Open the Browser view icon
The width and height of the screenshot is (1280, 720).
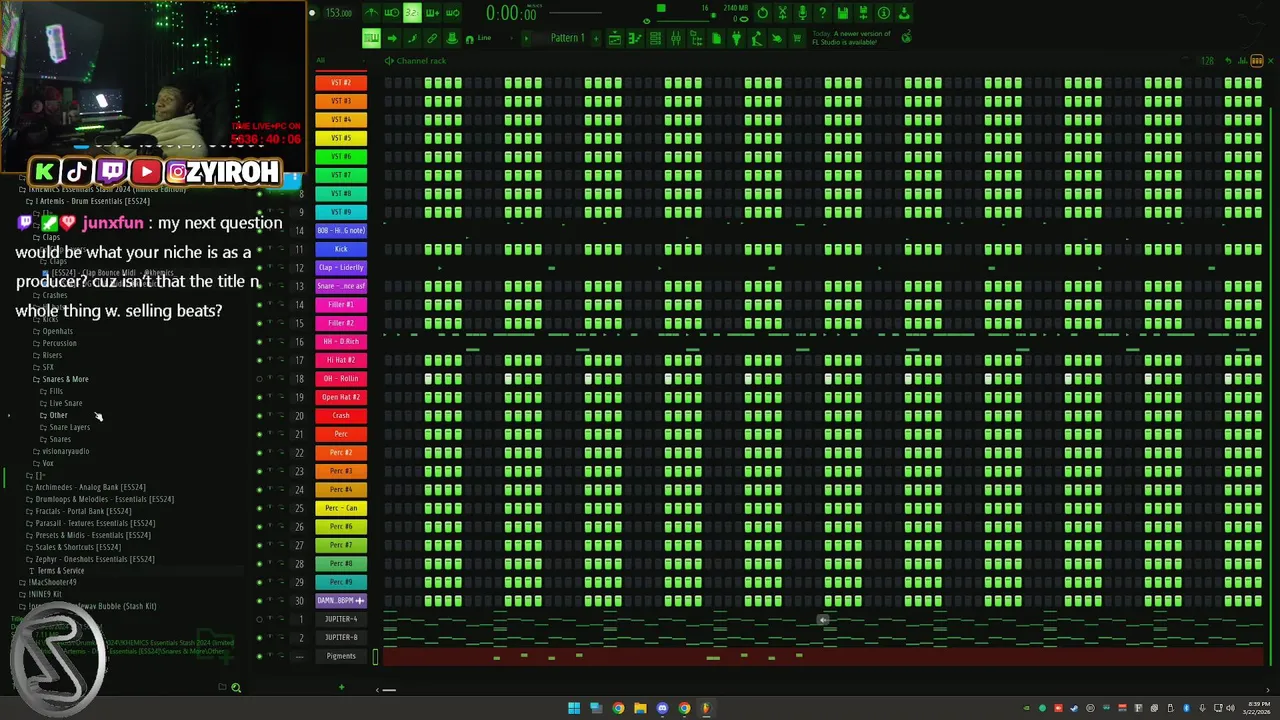tap(696, 38)
